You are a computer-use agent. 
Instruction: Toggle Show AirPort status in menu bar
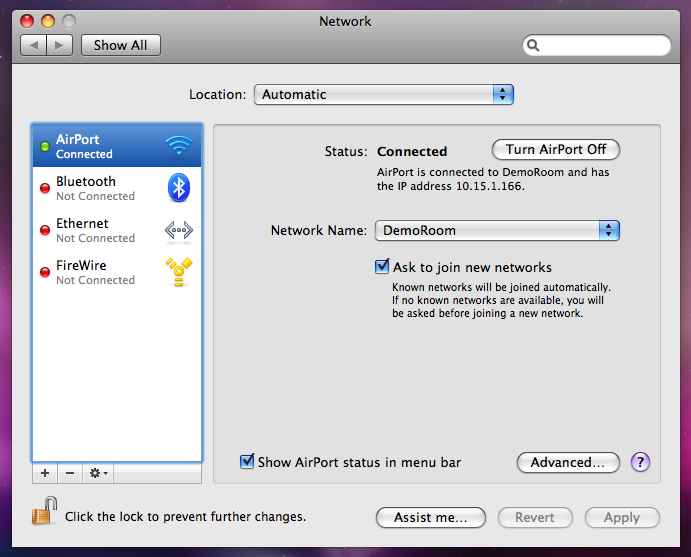click(x=247, y=461)
